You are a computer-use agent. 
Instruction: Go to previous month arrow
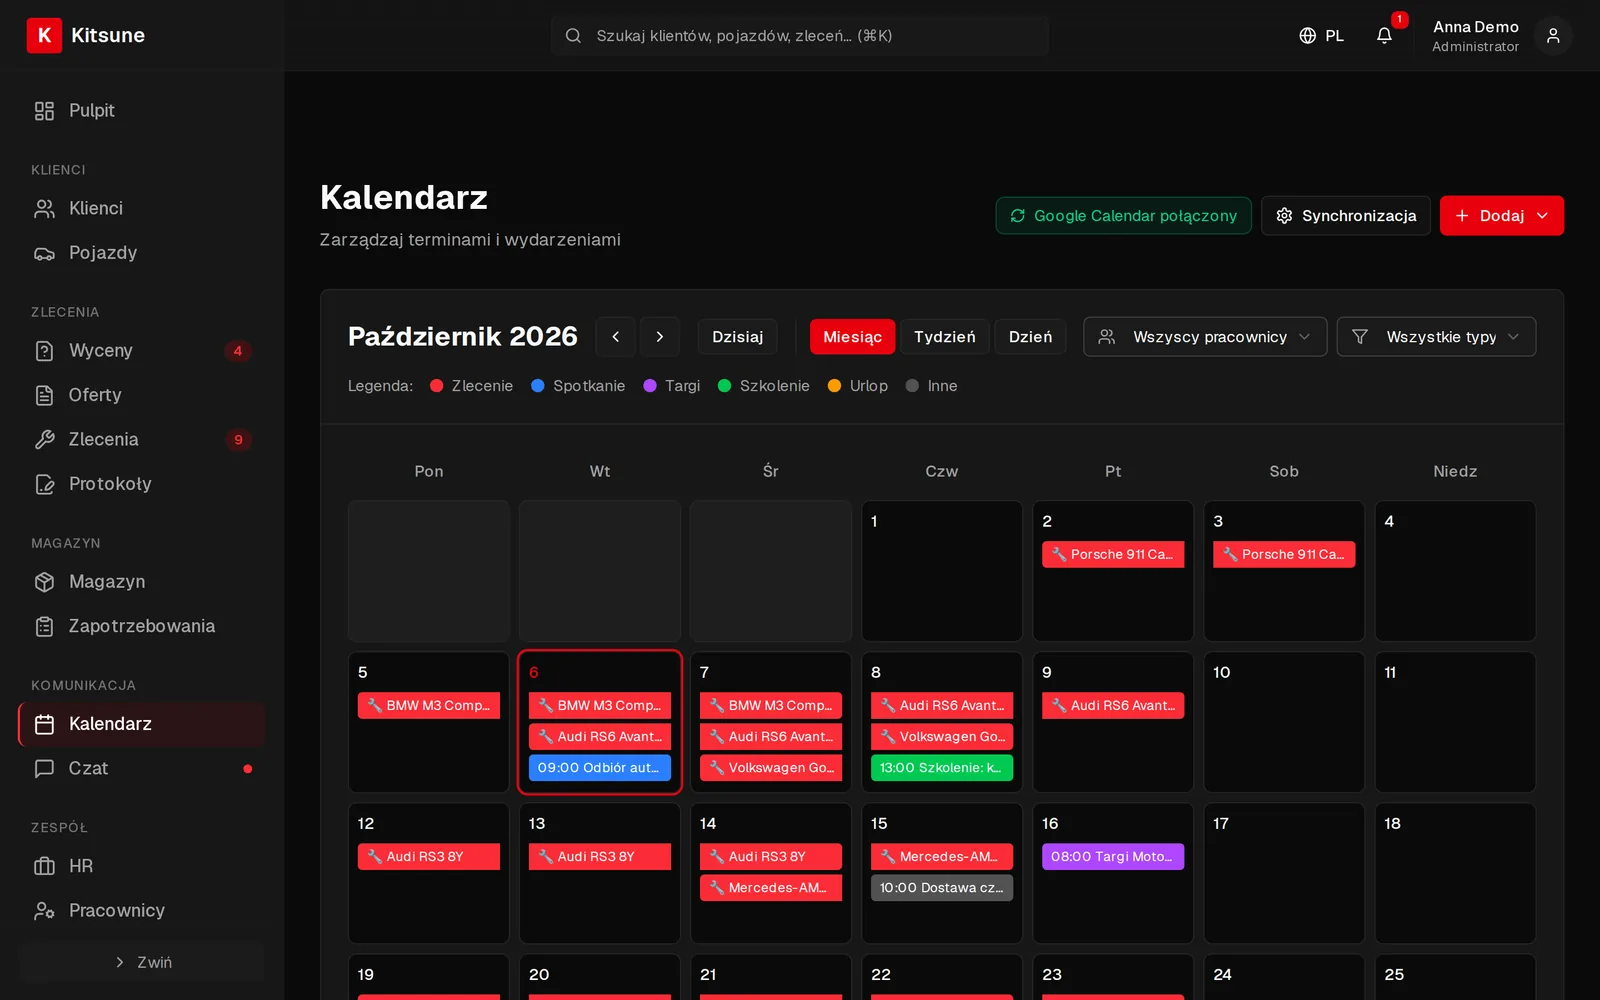pos(616,337)
